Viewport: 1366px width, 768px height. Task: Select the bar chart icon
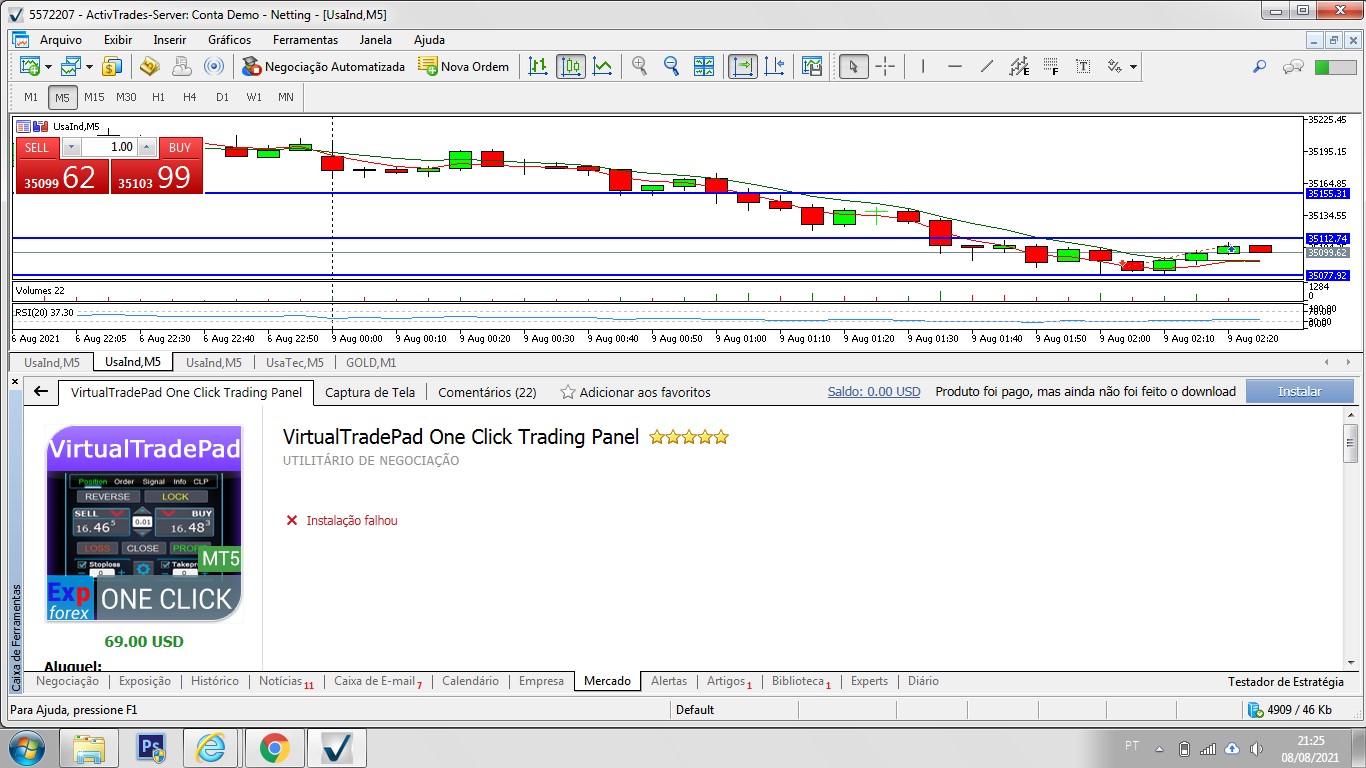click(538, 67)
